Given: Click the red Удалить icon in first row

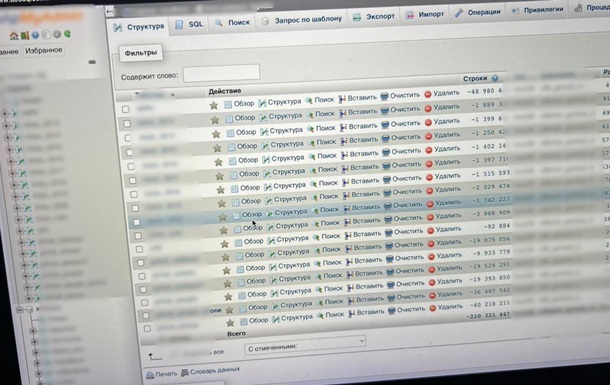Looking at the screenshot, I should coord(428,94).
